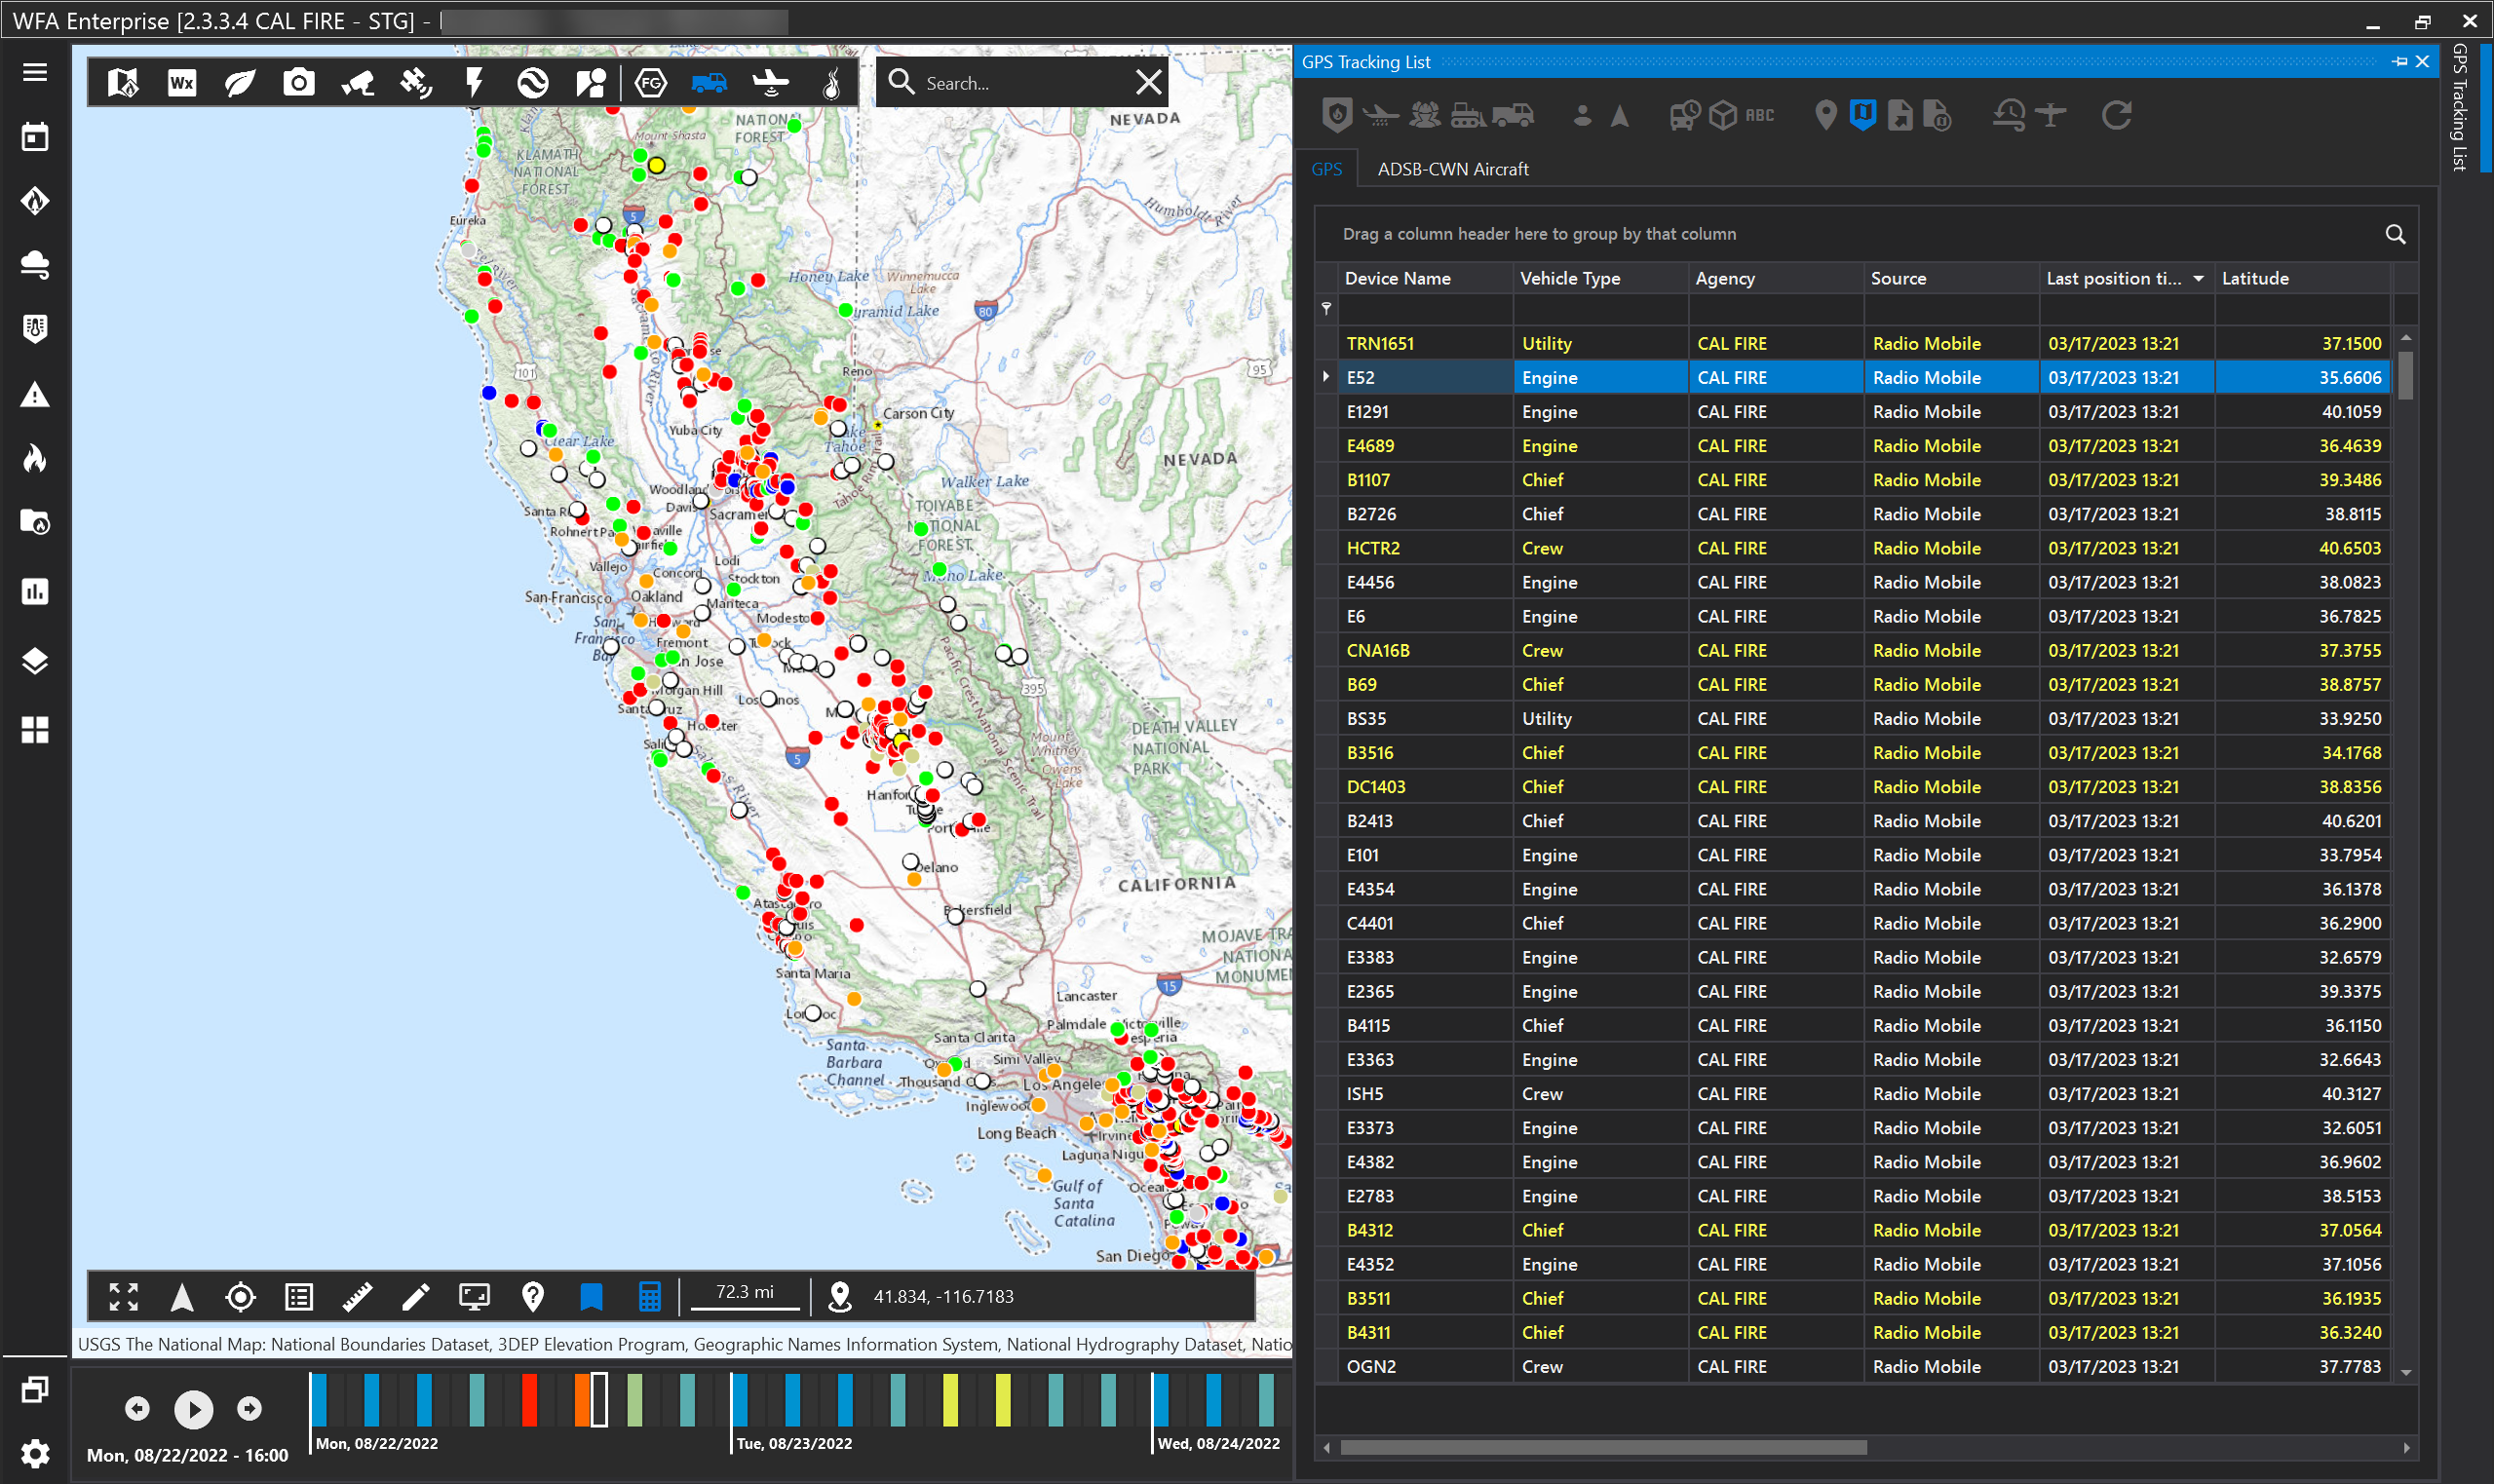Click the Device Name column header
Screen dimensions: 2494x1484
click(1397, 279)
